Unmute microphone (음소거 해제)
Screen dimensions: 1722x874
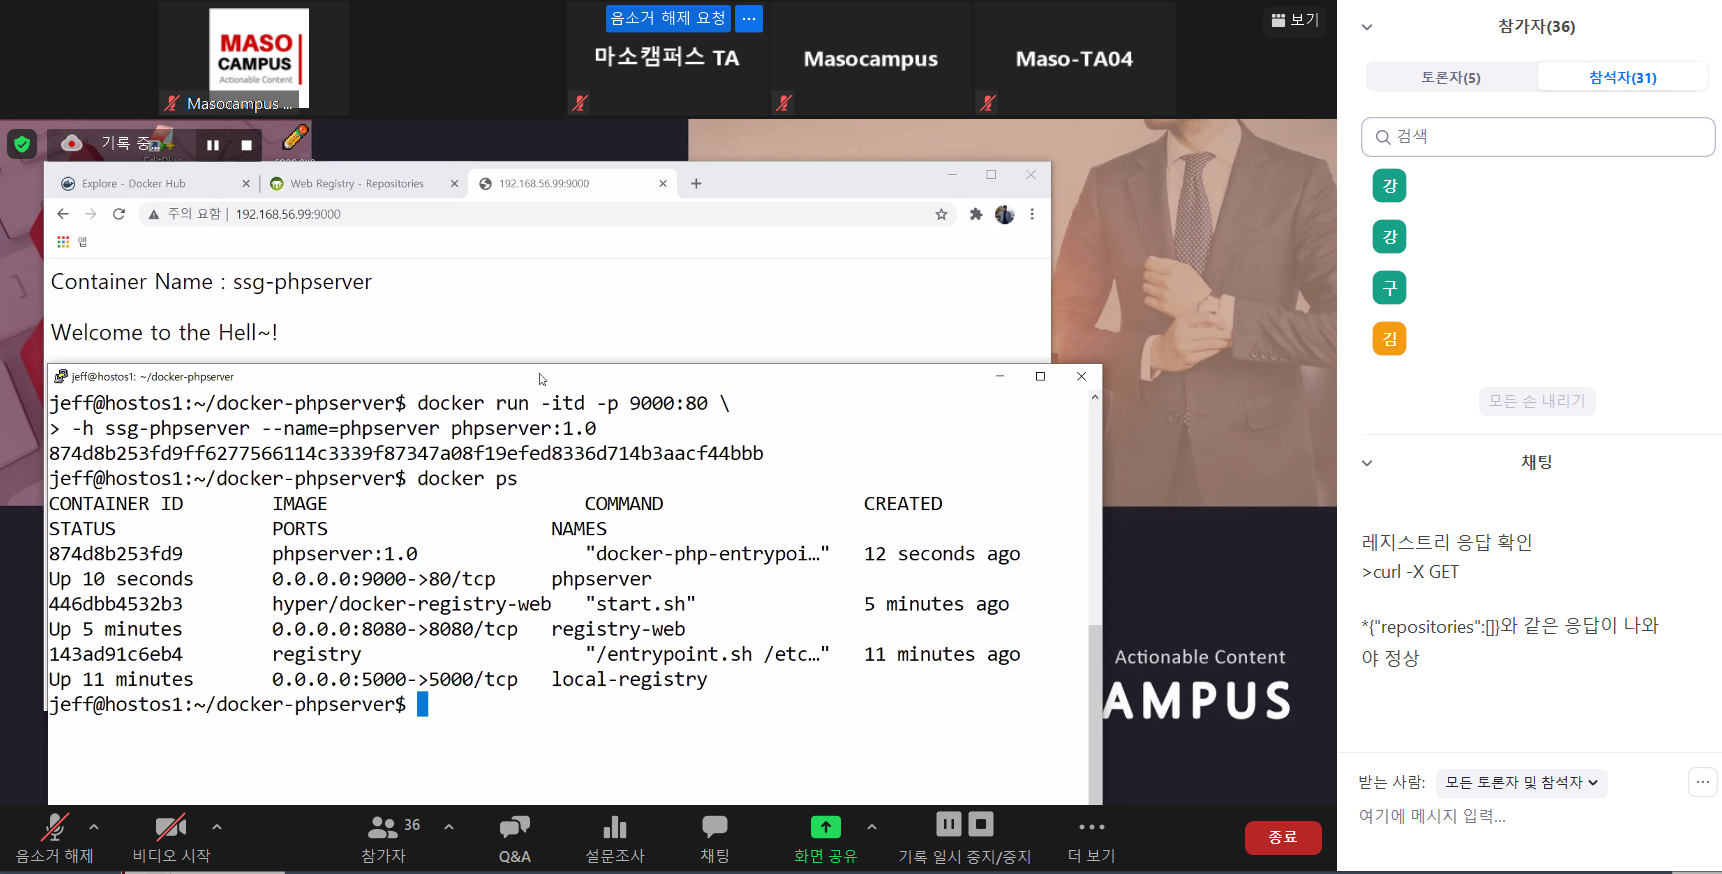(54, 828)
